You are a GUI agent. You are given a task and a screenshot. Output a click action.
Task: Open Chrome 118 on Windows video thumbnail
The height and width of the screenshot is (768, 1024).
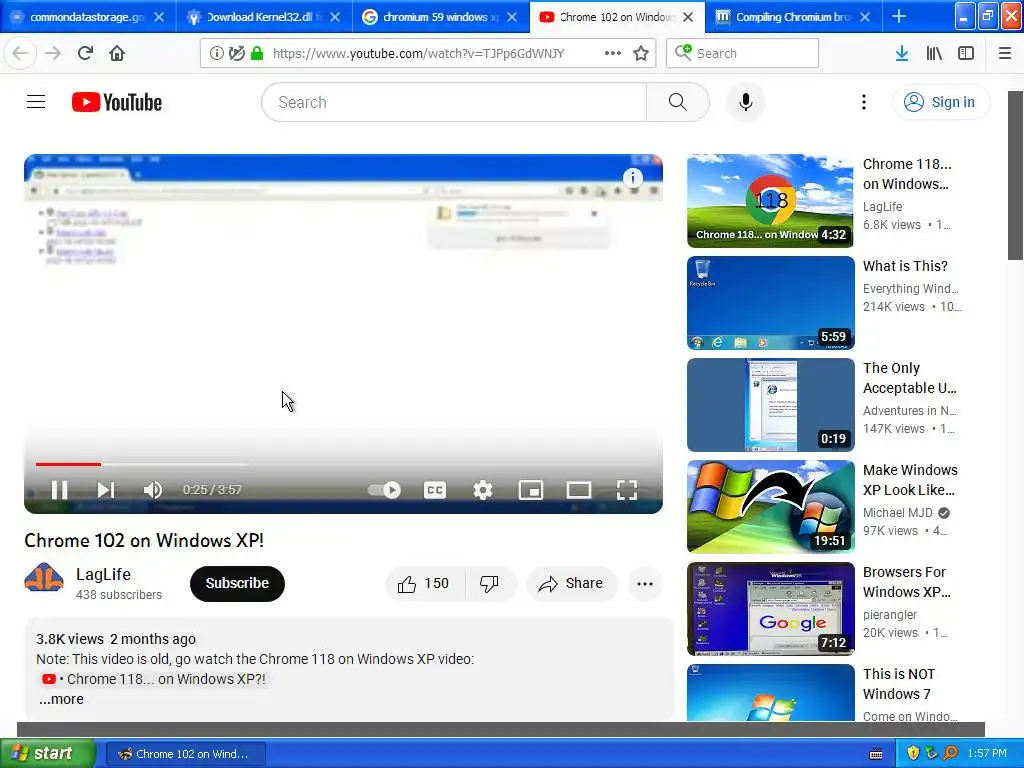click(x=771, y=201)
